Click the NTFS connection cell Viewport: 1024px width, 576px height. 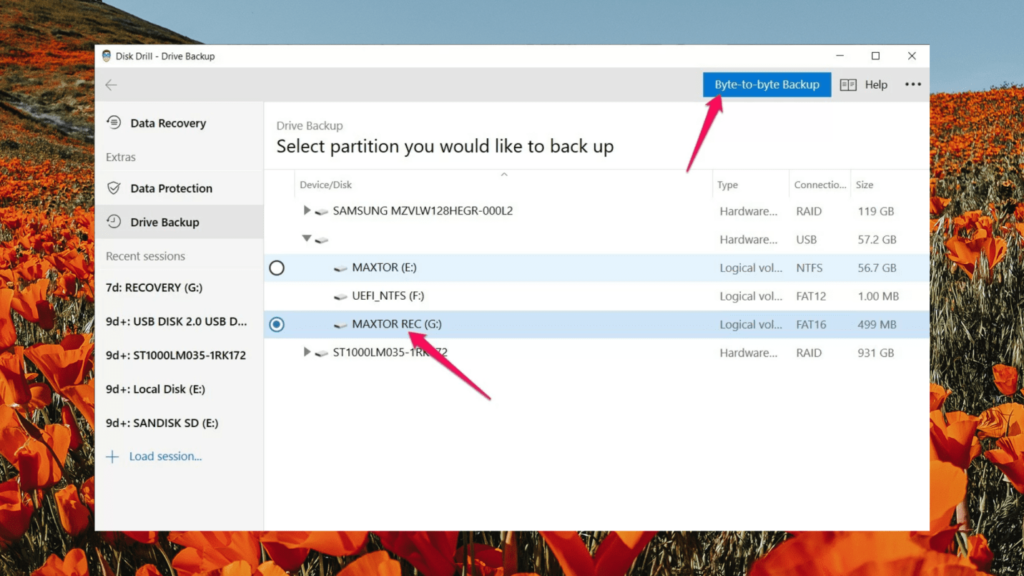(x=809, y=268)
